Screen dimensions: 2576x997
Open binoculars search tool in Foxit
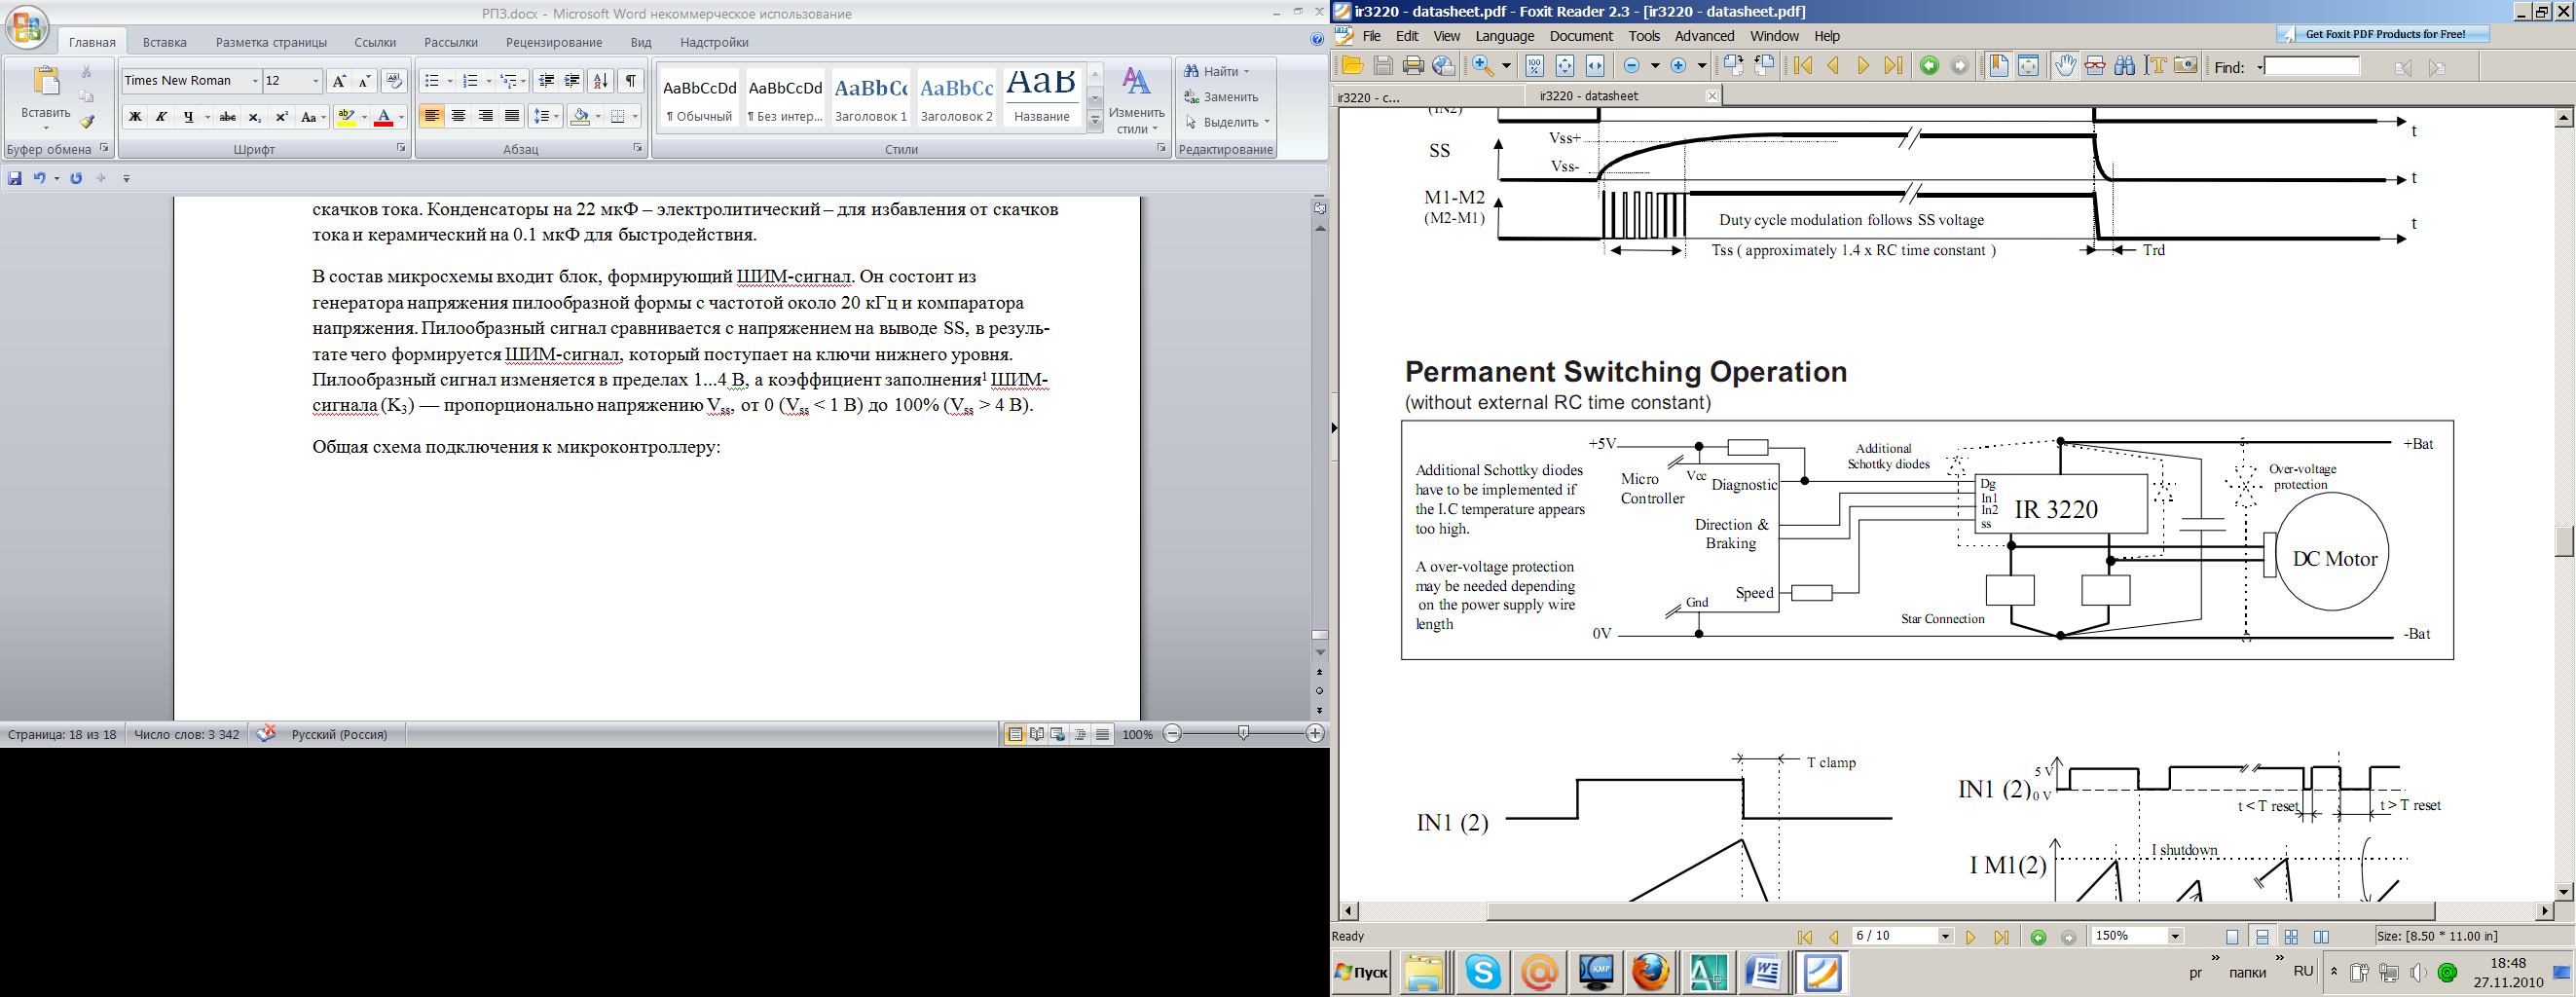[x=2125, y=66]
